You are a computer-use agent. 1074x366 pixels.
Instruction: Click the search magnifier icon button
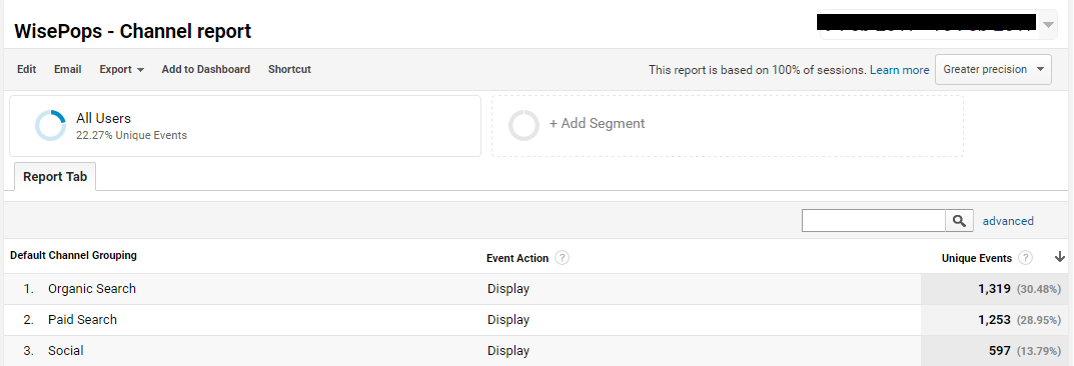(x=960, y=221)
